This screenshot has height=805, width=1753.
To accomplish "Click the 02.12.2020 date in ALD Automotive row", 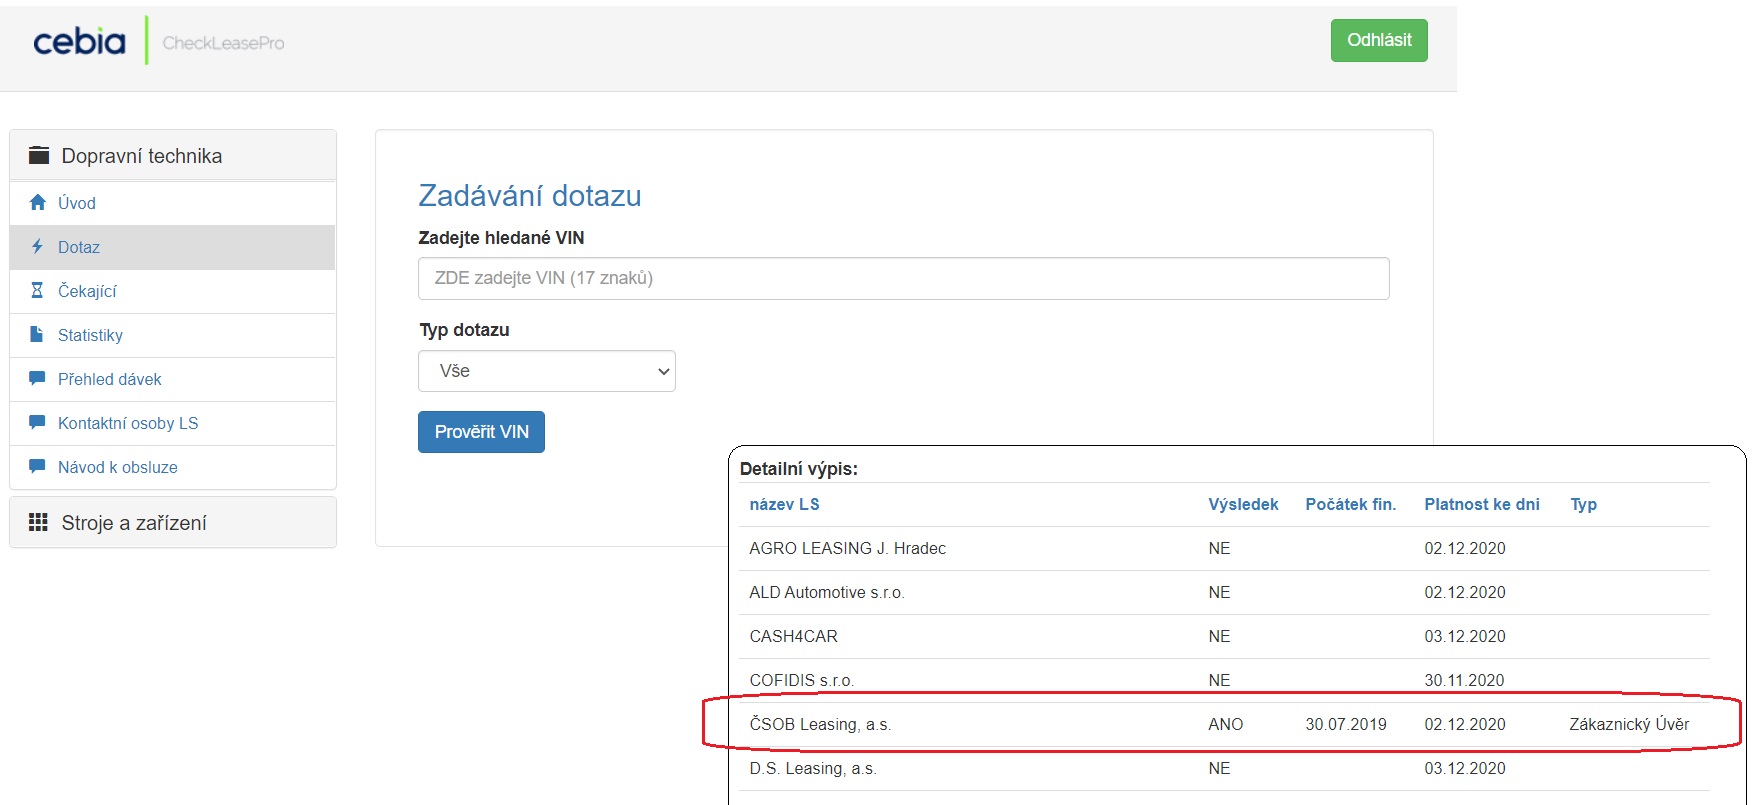I will 1465,592.
